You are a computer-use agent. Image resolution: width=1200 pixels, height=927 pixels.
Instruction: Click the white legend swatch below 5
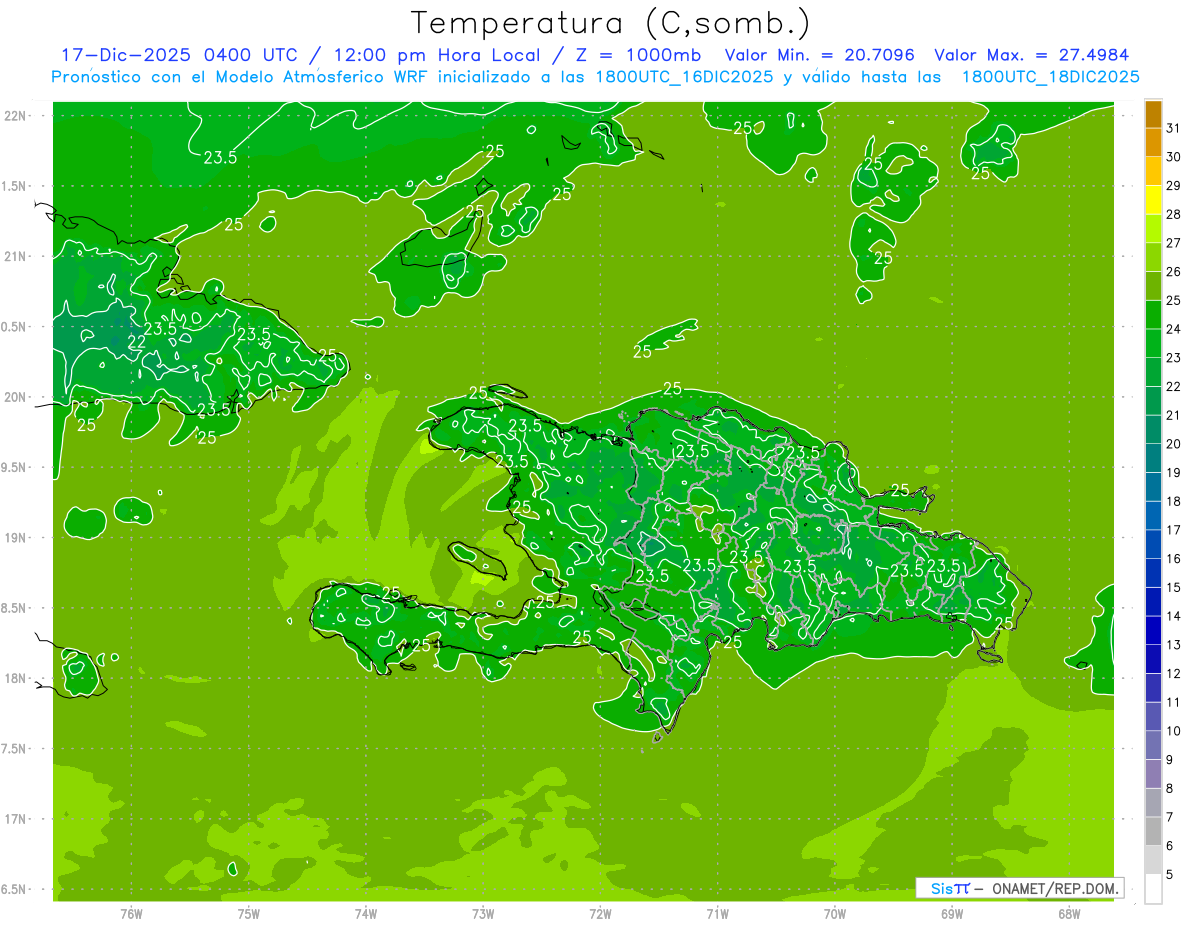click(x=1153, y=889)
